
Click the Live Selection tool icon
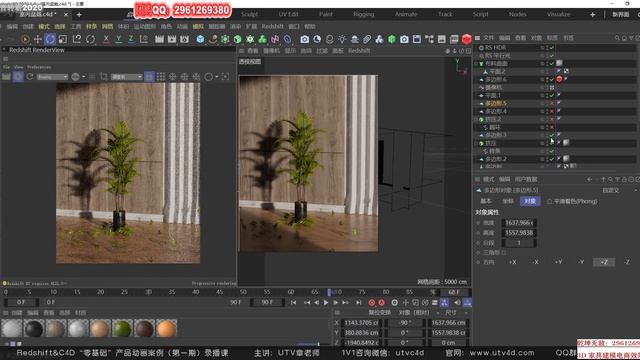(25, 39)
